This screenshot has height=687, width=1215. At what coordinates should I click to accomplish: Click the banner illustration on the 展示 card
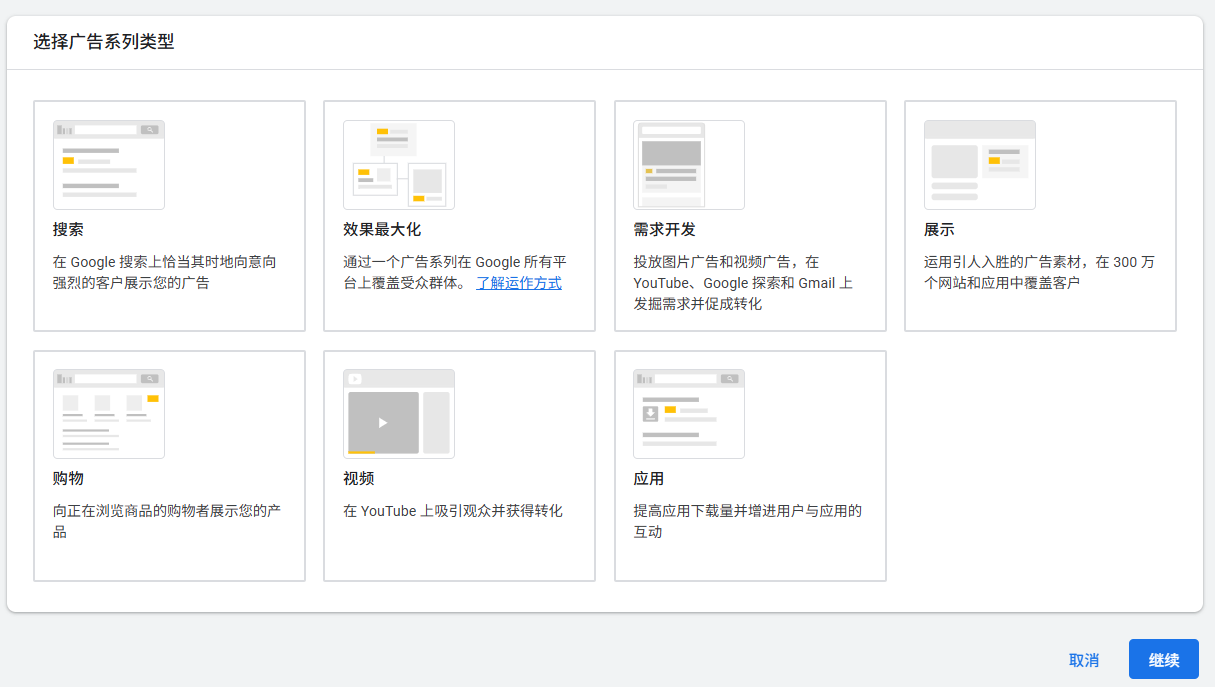pyautogui.click(x=979, y=164)
